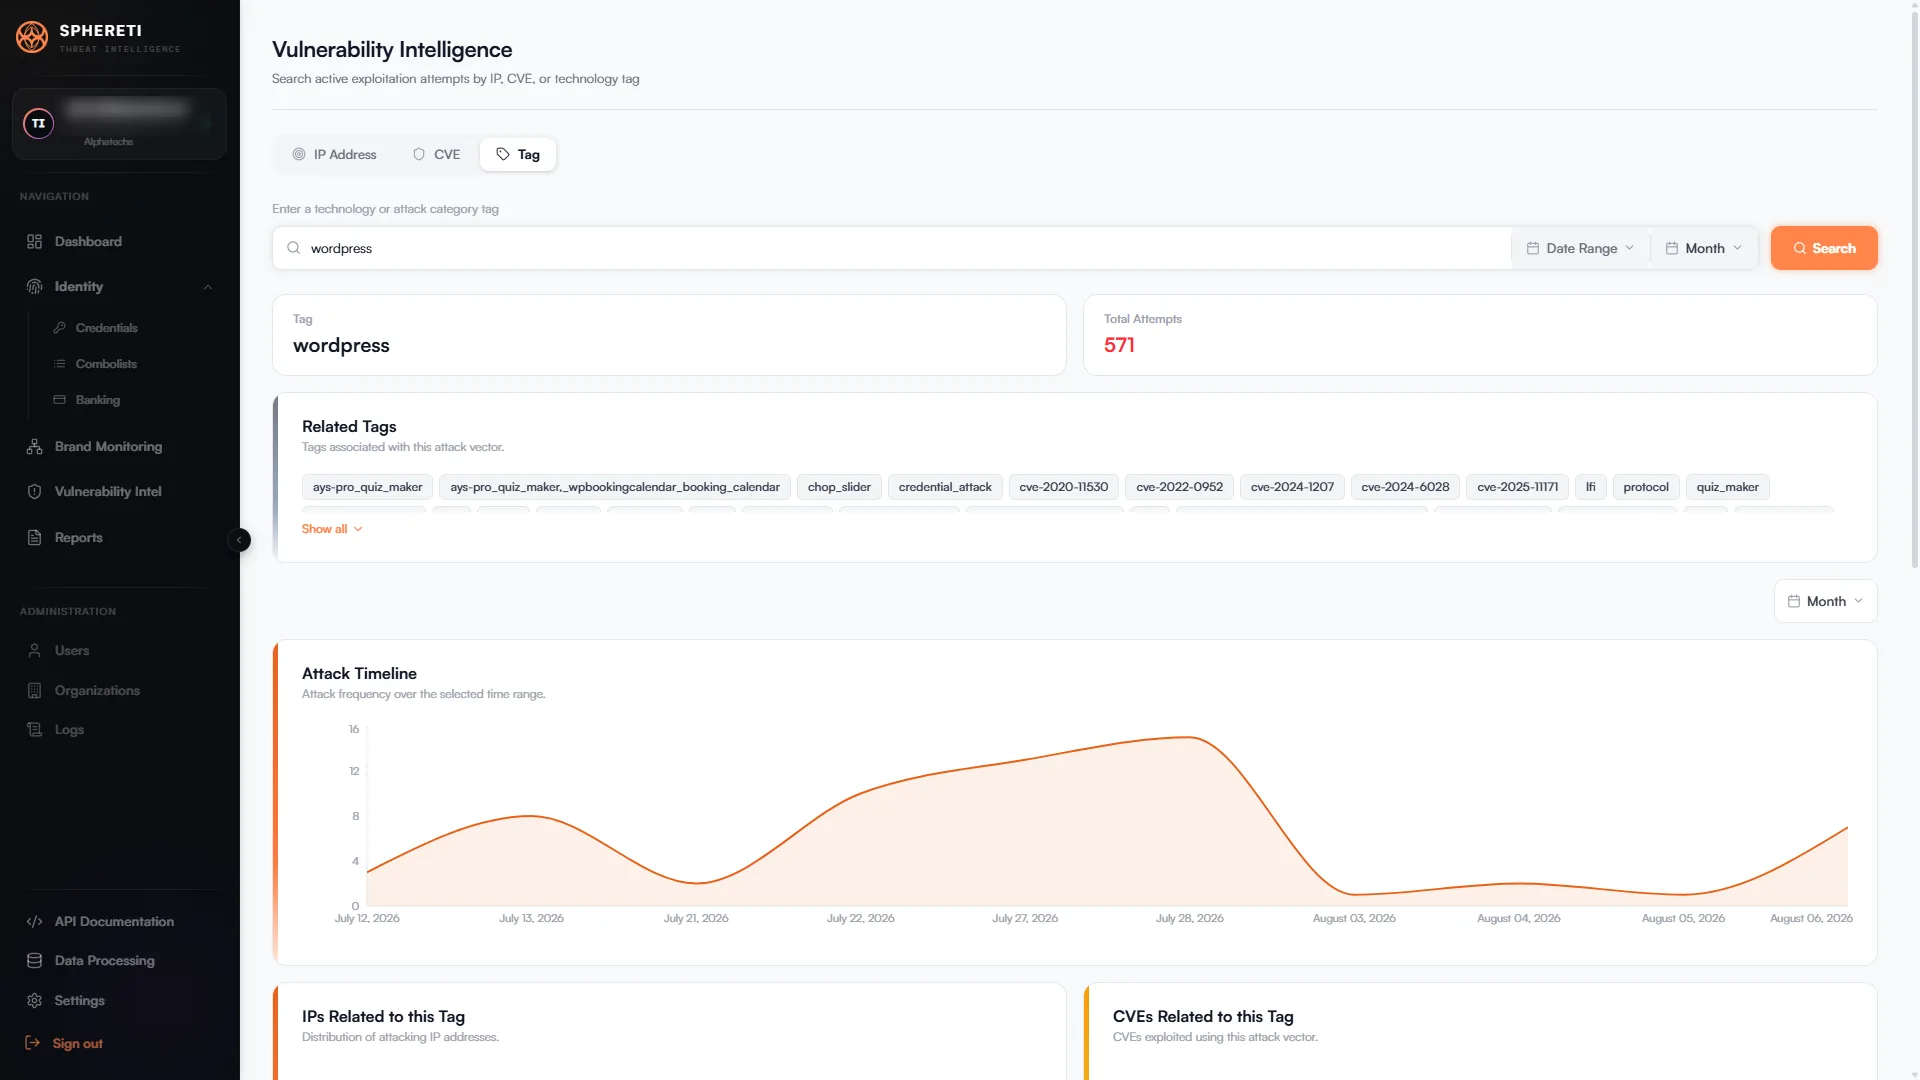This screenshot has height=1080, width=1920.
Task: Click the Vulnerability Intel shield icon
Action: point(34,491)
